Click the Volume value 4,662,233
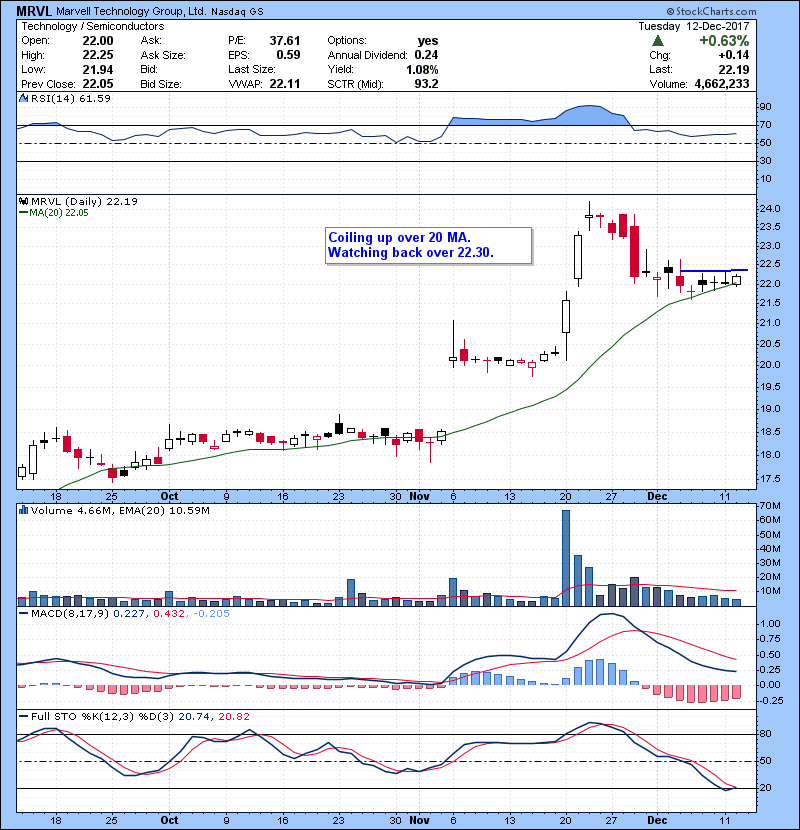800x830 pixels. point(722,84)
